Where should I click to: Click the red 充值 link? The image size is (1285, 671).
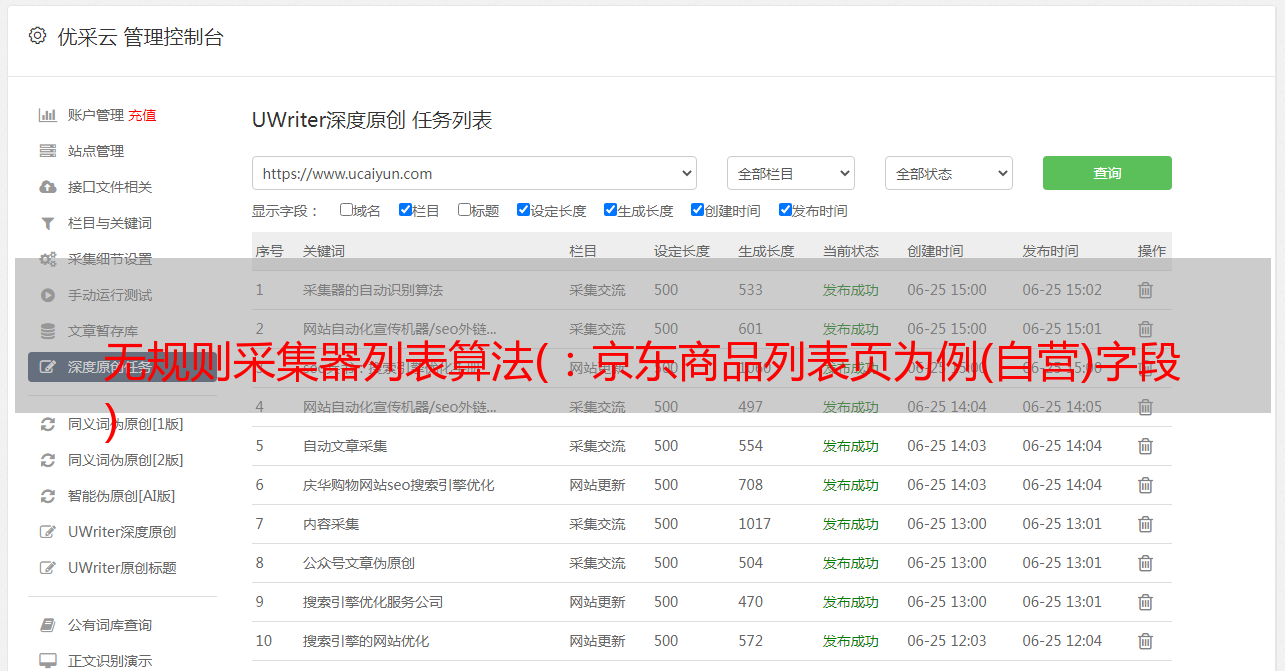point(142,115)
